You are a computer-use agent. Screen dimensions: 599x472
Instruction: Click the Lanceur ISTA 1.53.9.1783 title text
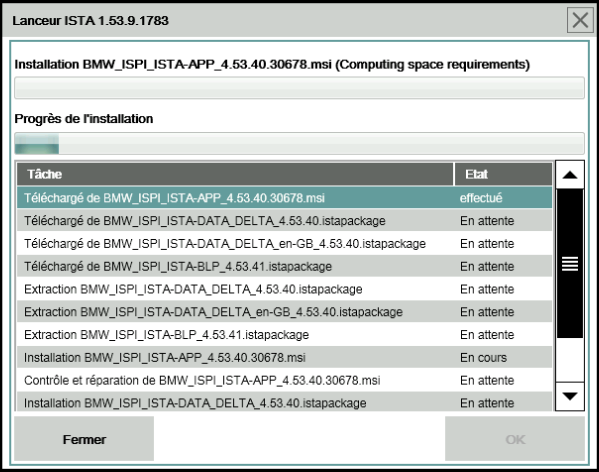[x=91, y=20]
